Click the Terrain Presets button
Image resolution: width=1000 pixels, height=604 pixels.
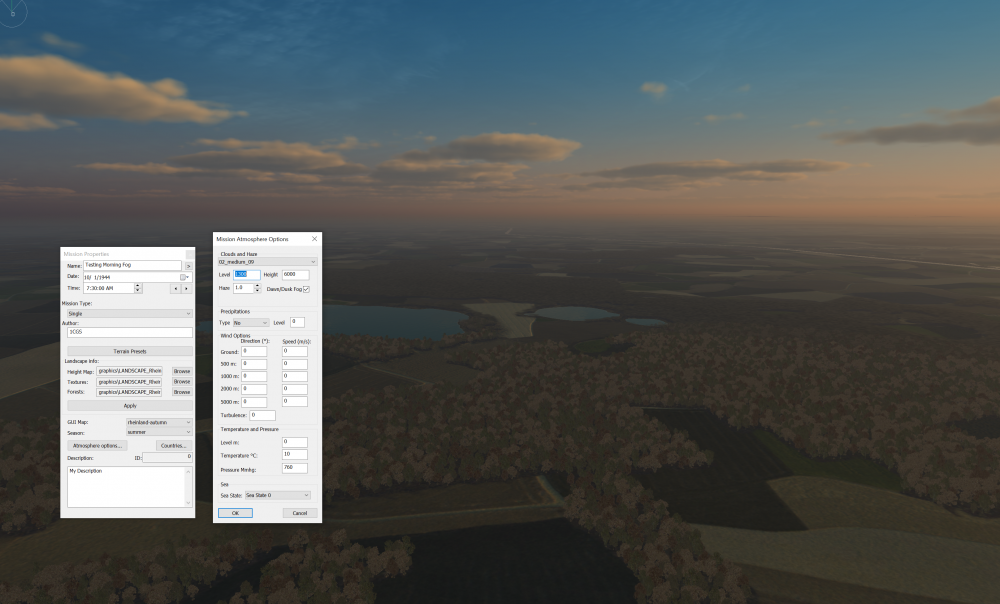129,351
